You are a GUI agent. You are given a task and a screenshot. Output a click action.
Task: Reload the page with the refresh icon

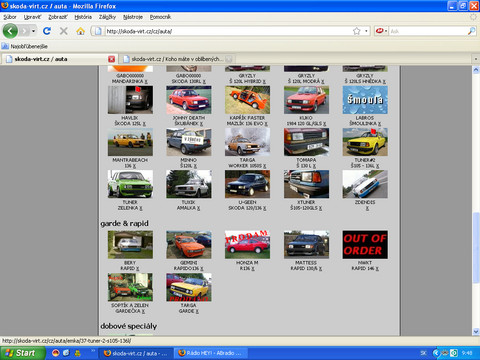[x=47, y=31]
